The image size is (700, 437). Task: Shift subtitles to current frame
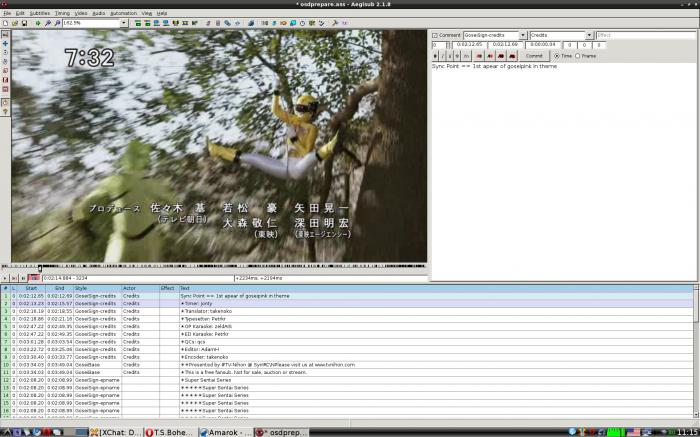tap(195, 23)
